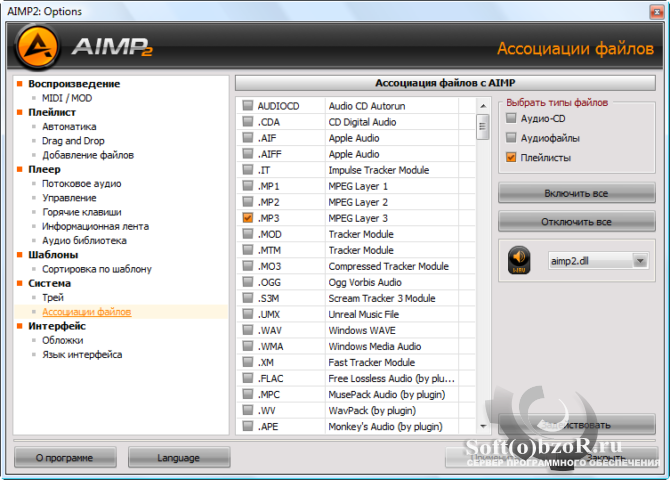The height and width of the screenshot is (480, 670).
Task: Close the AIMP2 Options window
Action: pos(656,12)
